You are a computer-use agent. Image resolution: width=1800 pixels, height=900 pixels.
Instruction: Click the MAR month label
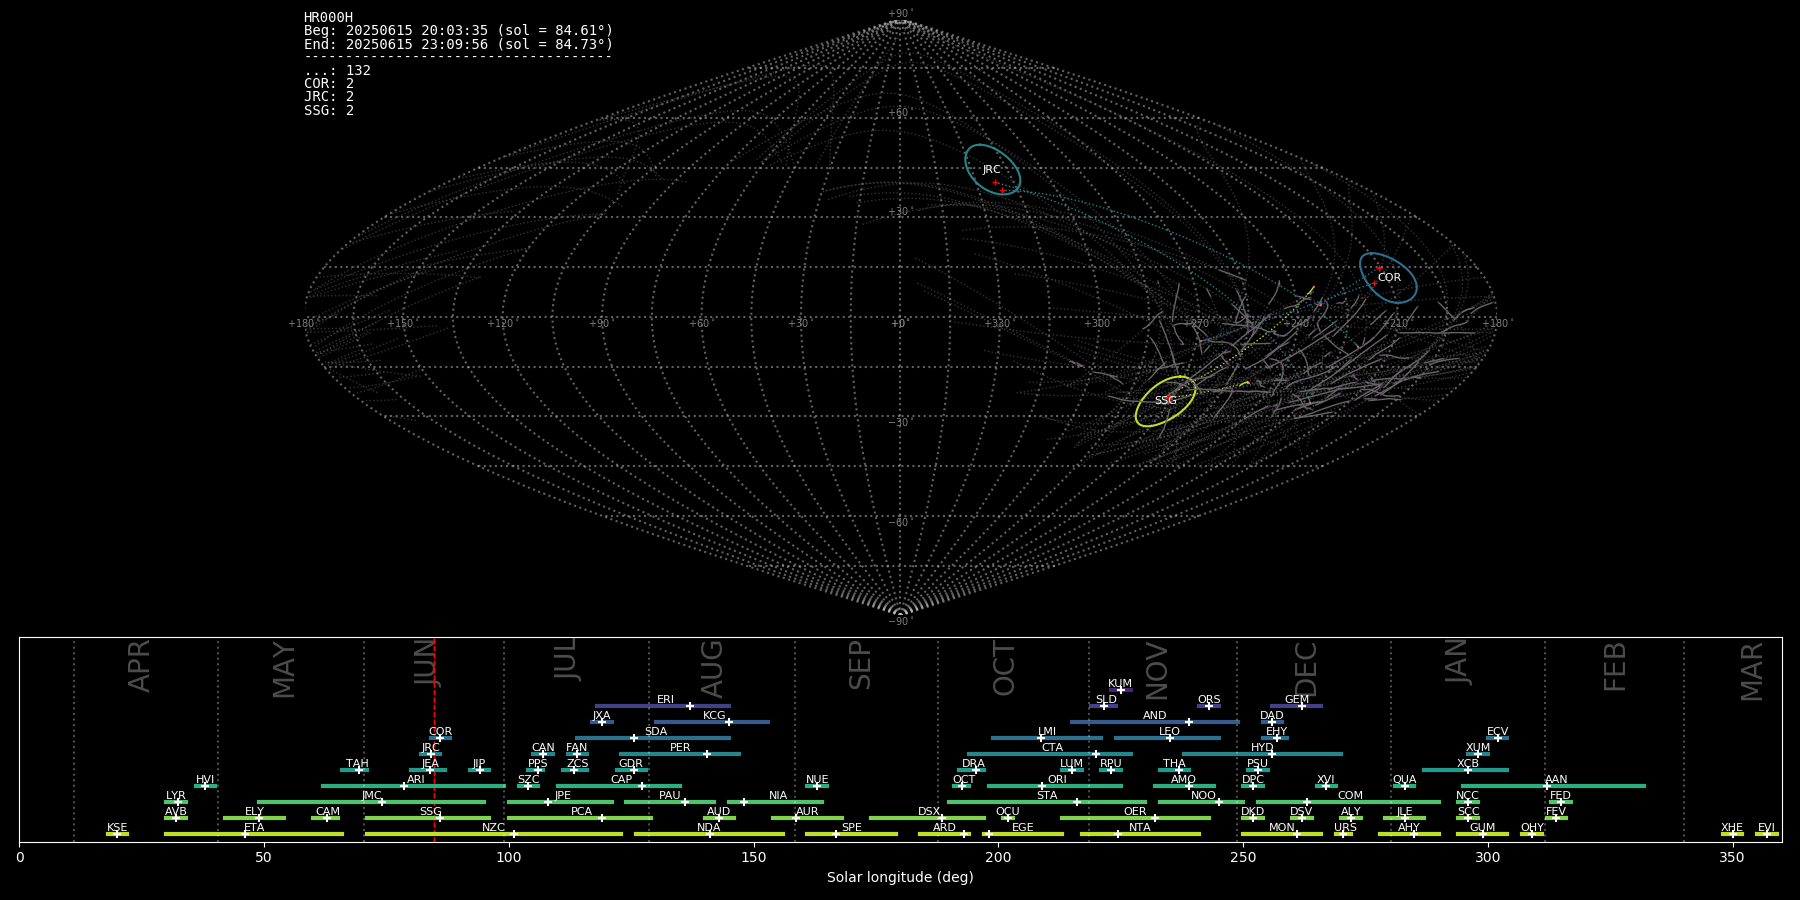tap(1752, 671)
